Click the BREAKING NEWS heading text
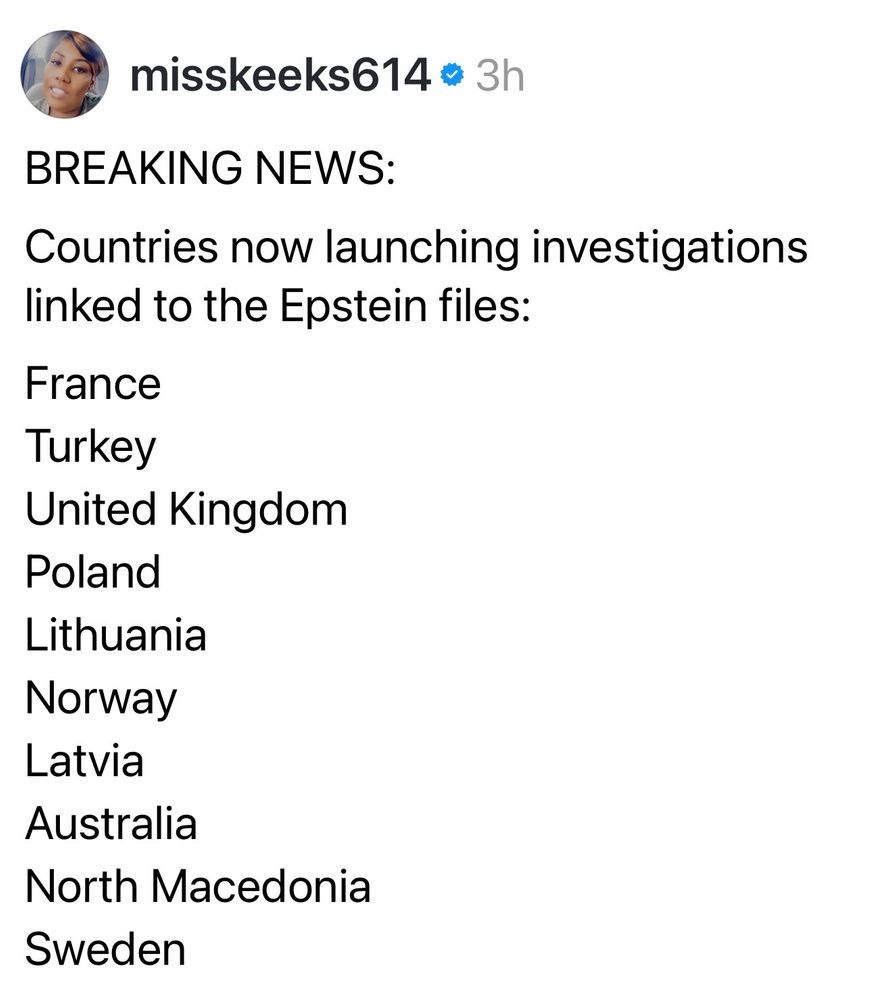The width and height of the screenshot is (892, 1000). (x=209, y=170)
